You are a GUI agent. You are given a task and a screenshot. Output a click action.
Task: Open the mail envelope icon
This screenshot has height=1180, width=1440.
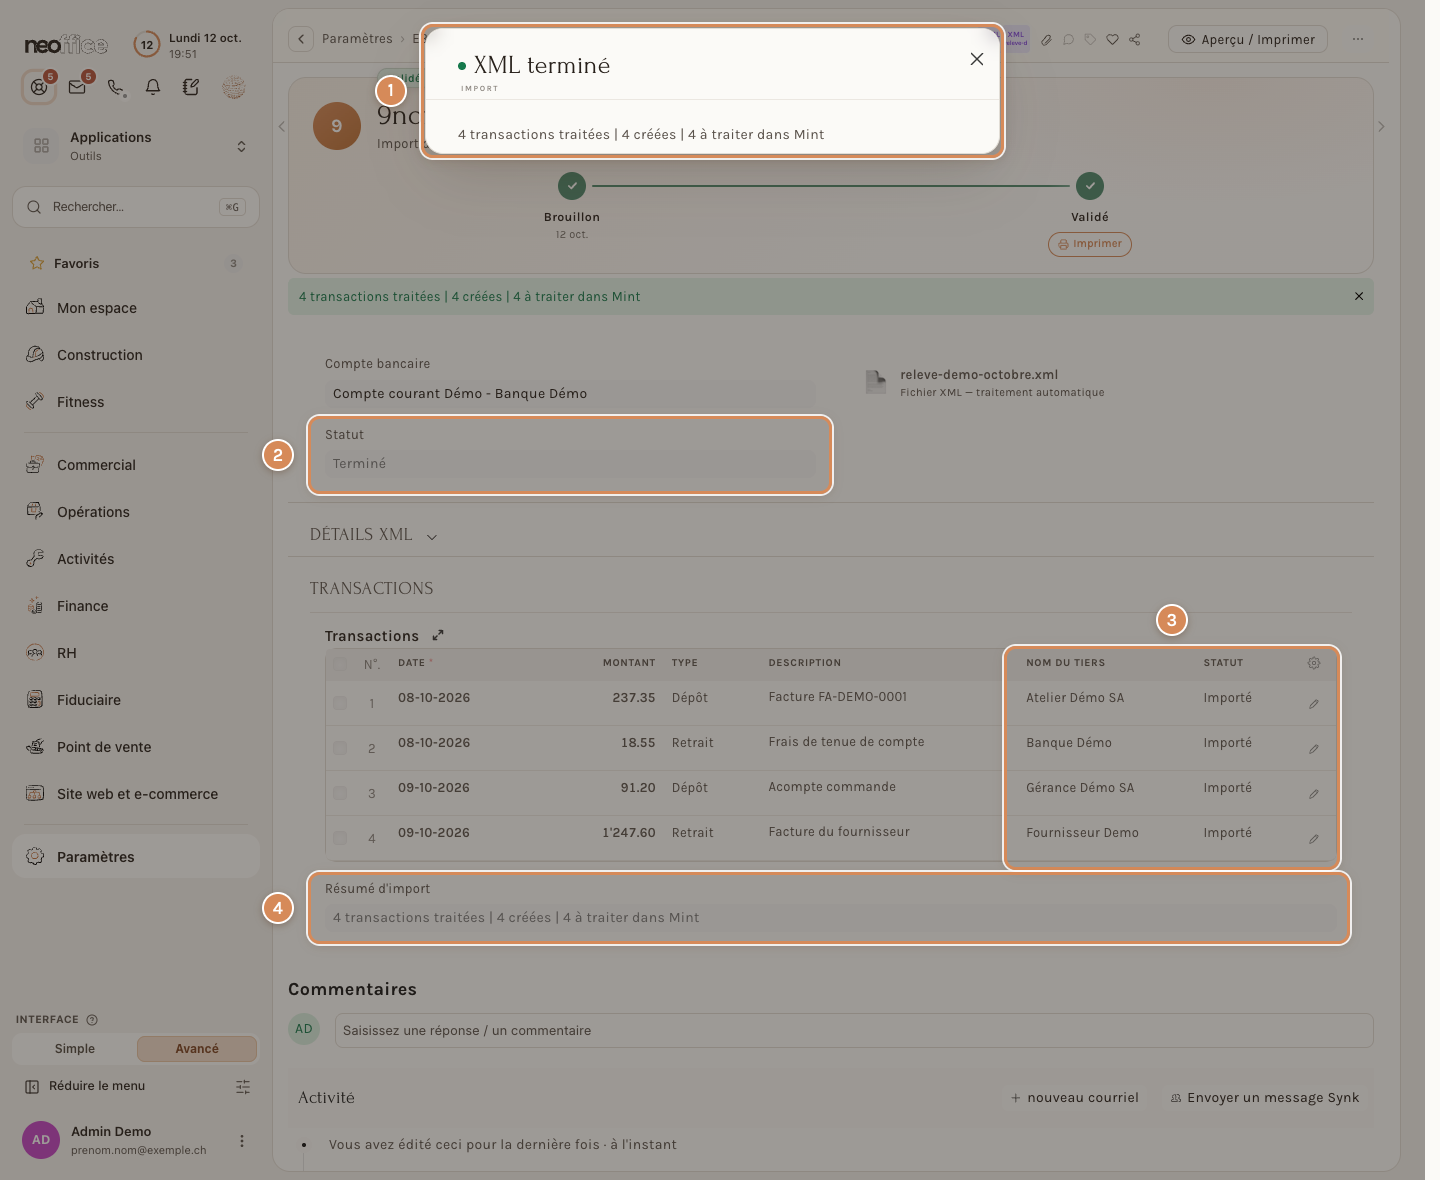[77, 87]
